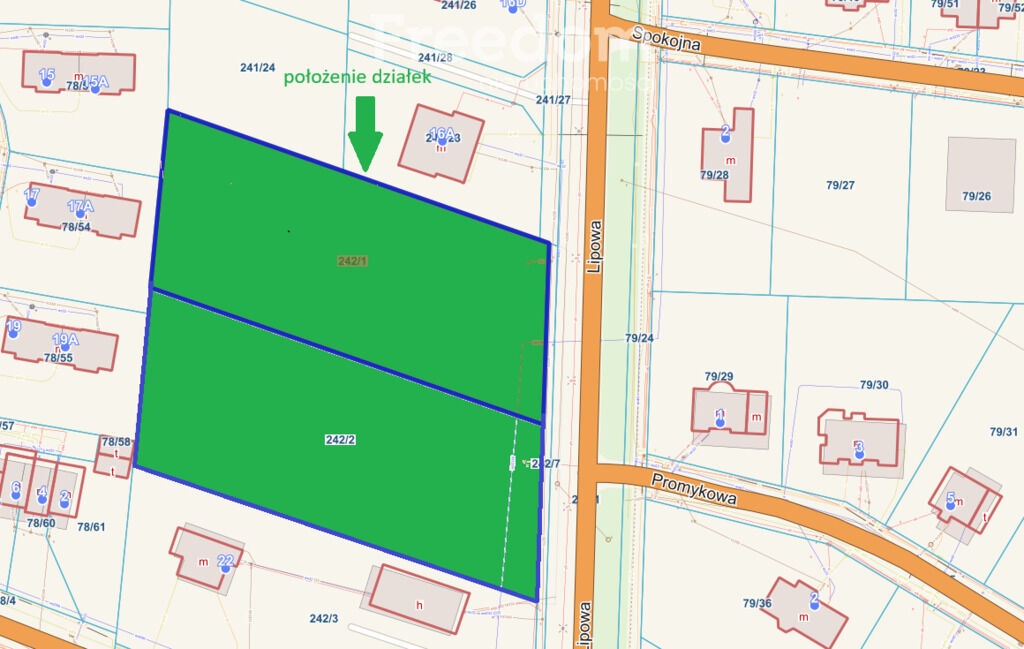Viewport: 1024px width, 649px height.
Task: Select parcel number label 79/27
Action: (x=840, y=185)
